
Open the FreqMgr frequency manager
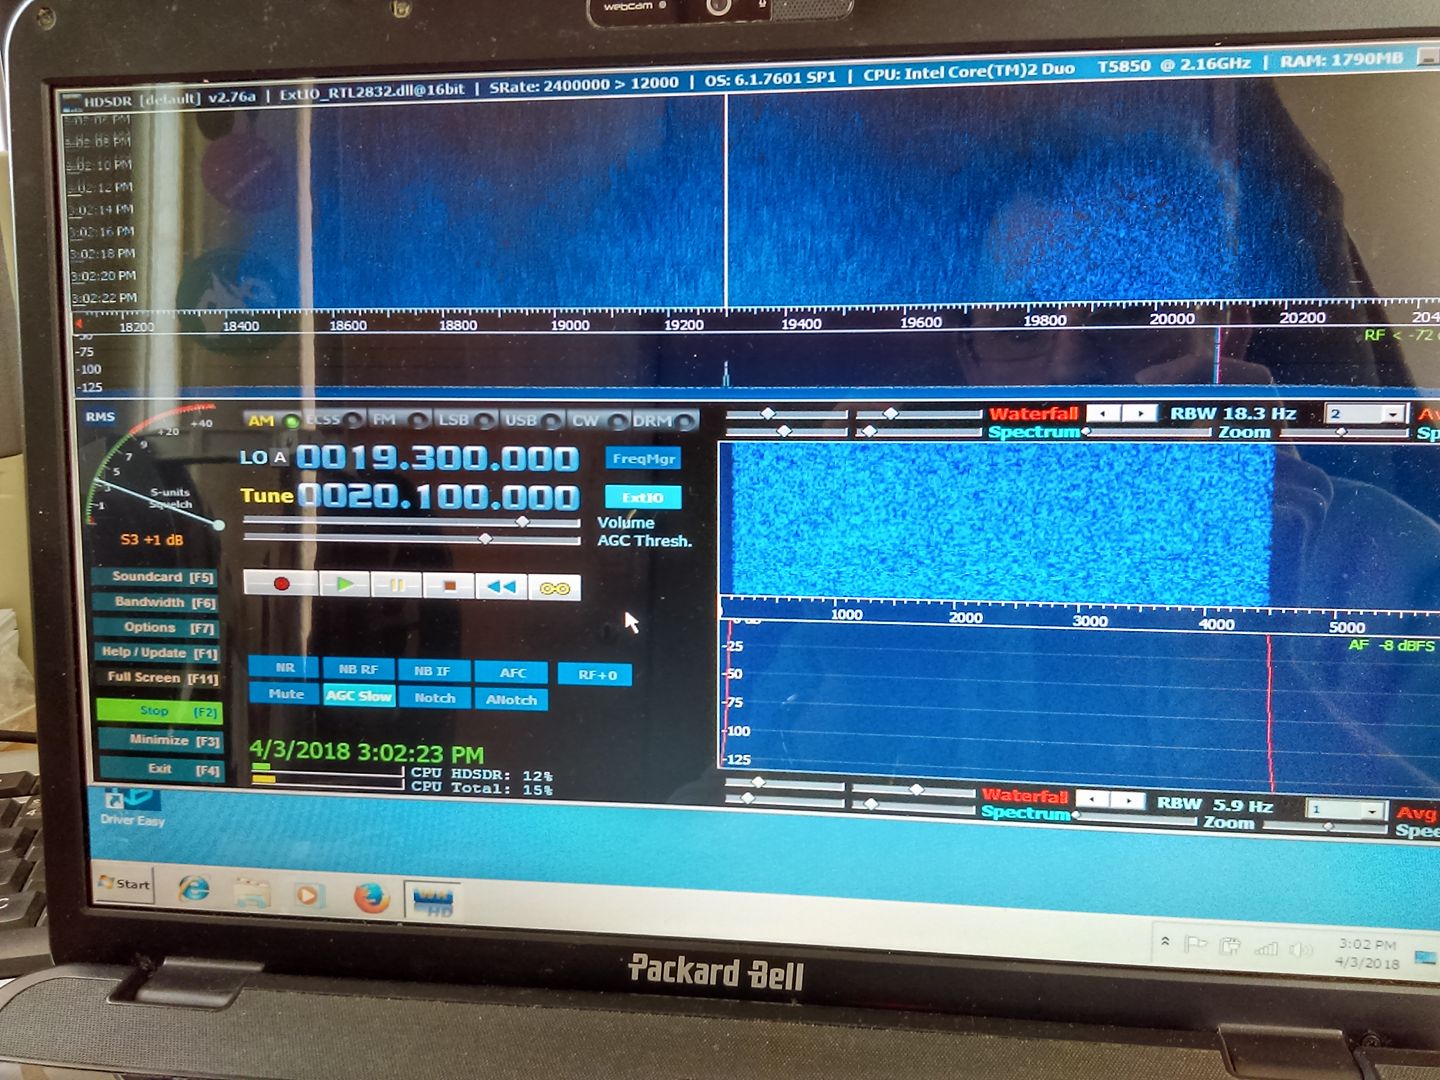643,458
